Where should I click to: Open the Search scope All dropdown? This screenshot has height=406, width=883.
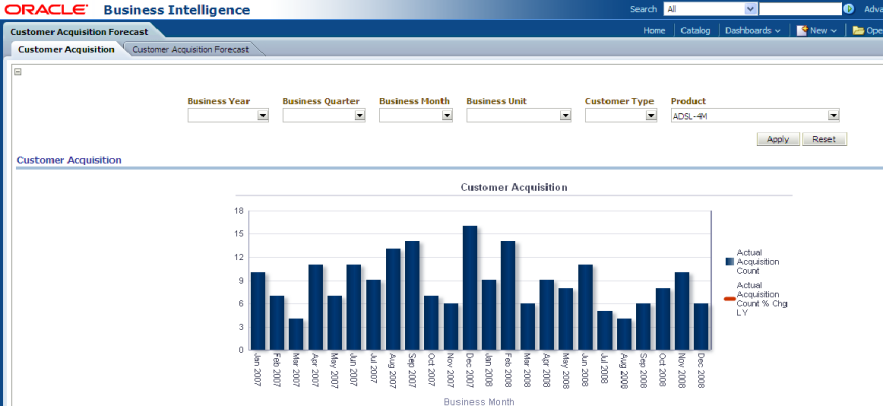tap(750, 9)
